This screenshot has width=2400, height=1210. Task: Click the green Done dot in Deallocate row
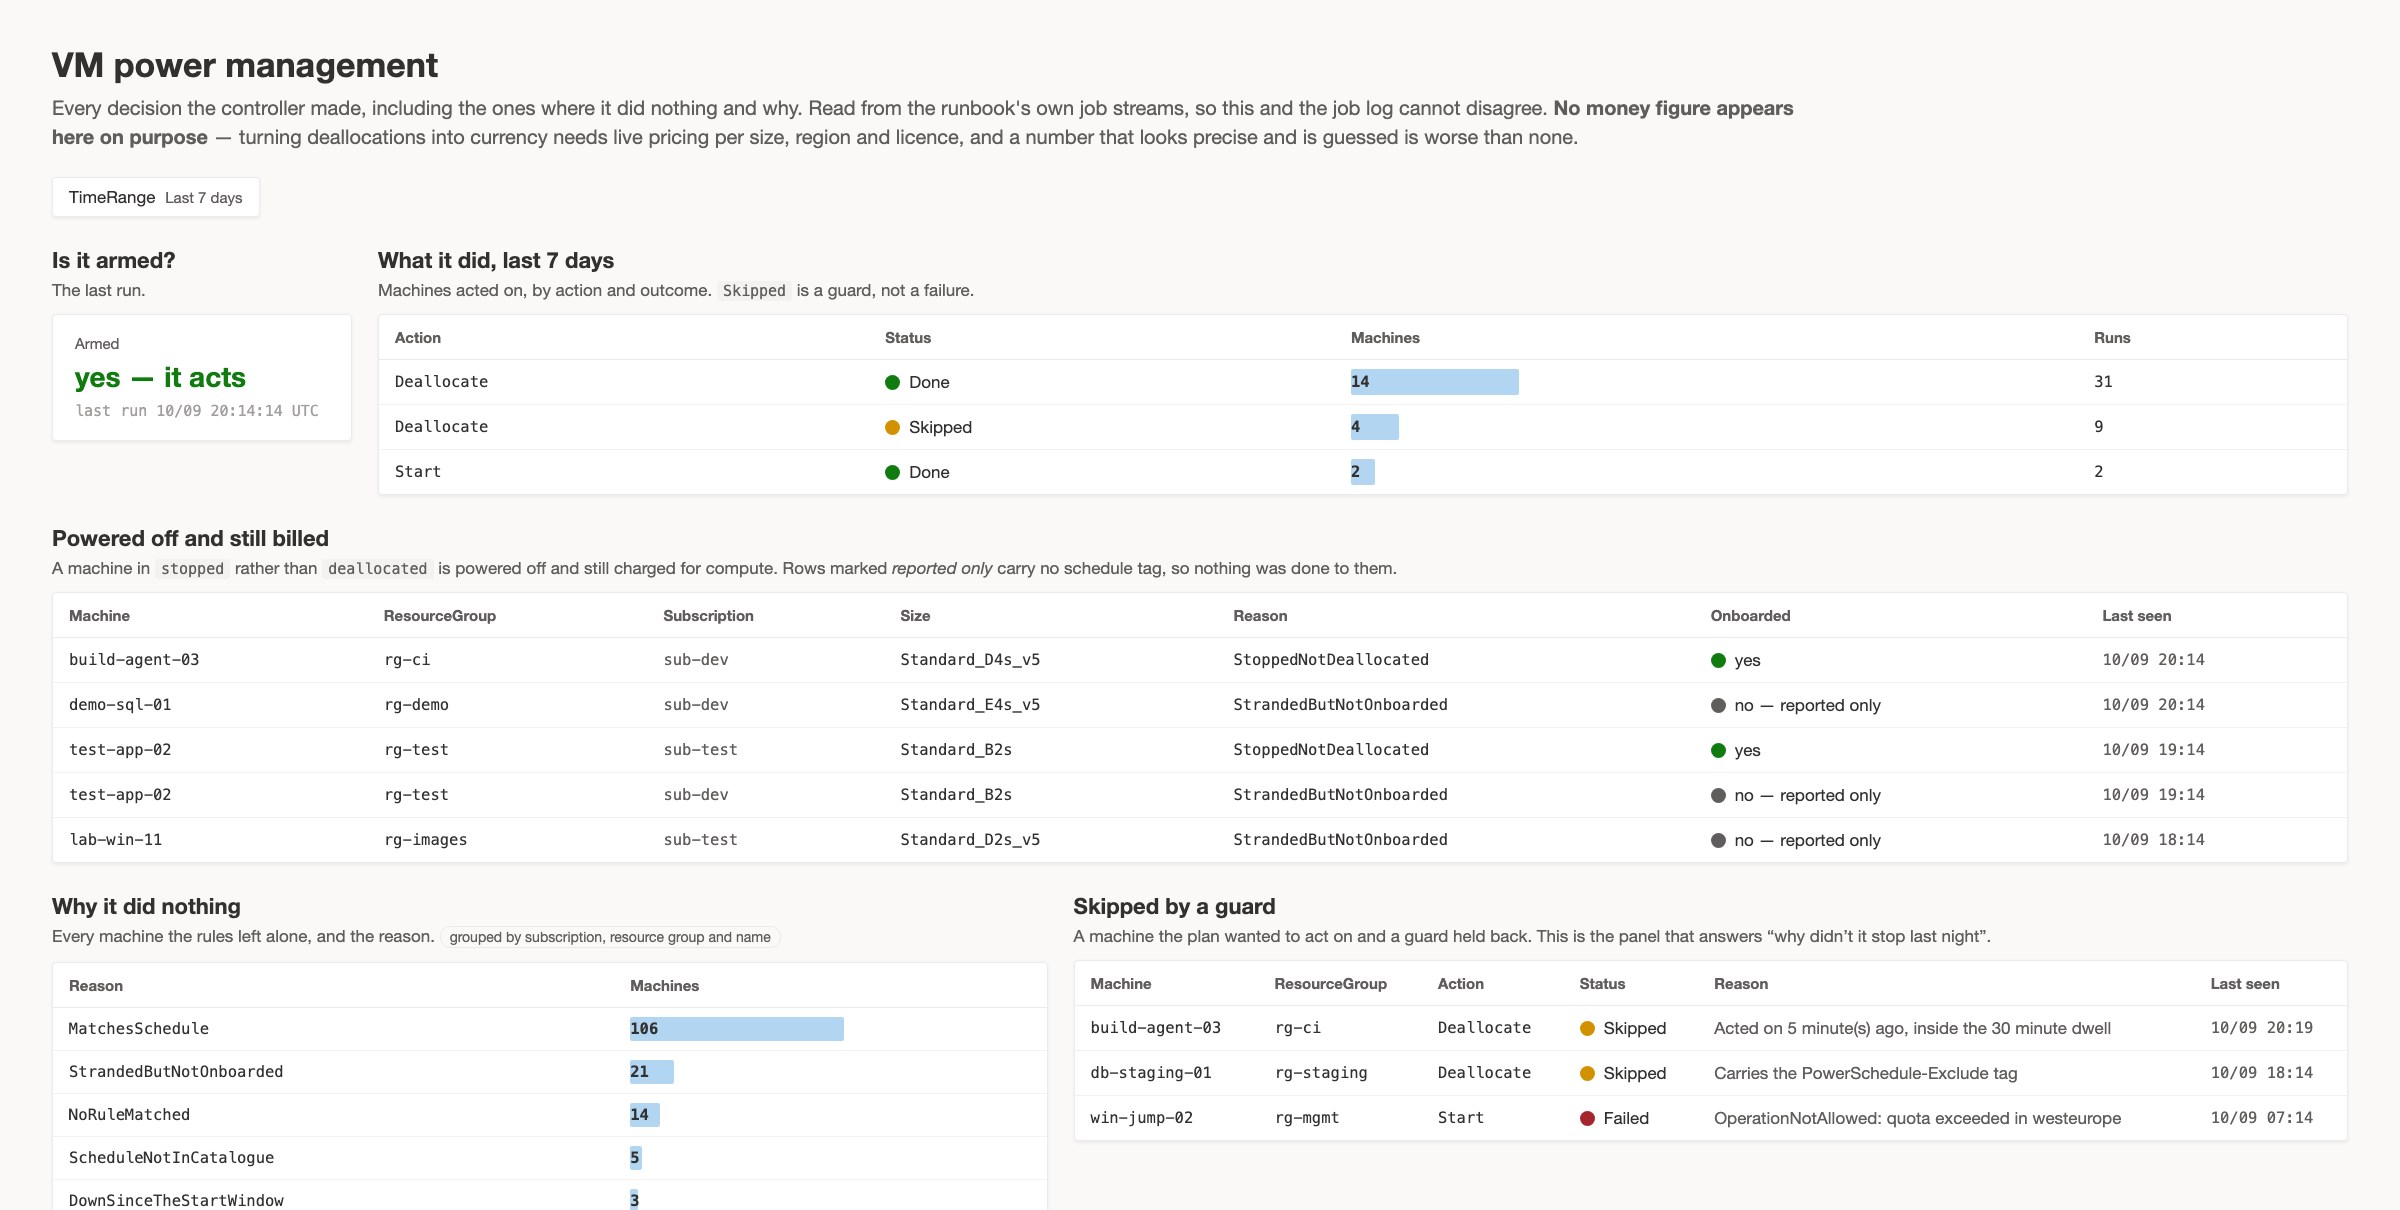click(893, 382)
